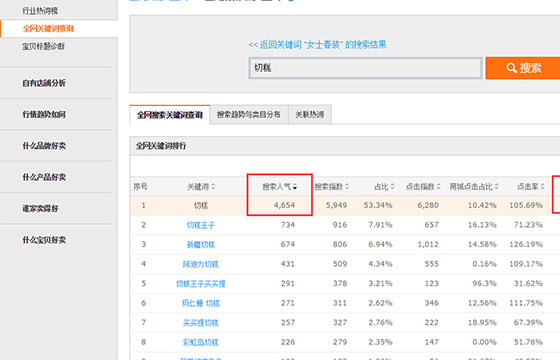
Task: Click the 53.34% share cell
Action: click(378, 205)
